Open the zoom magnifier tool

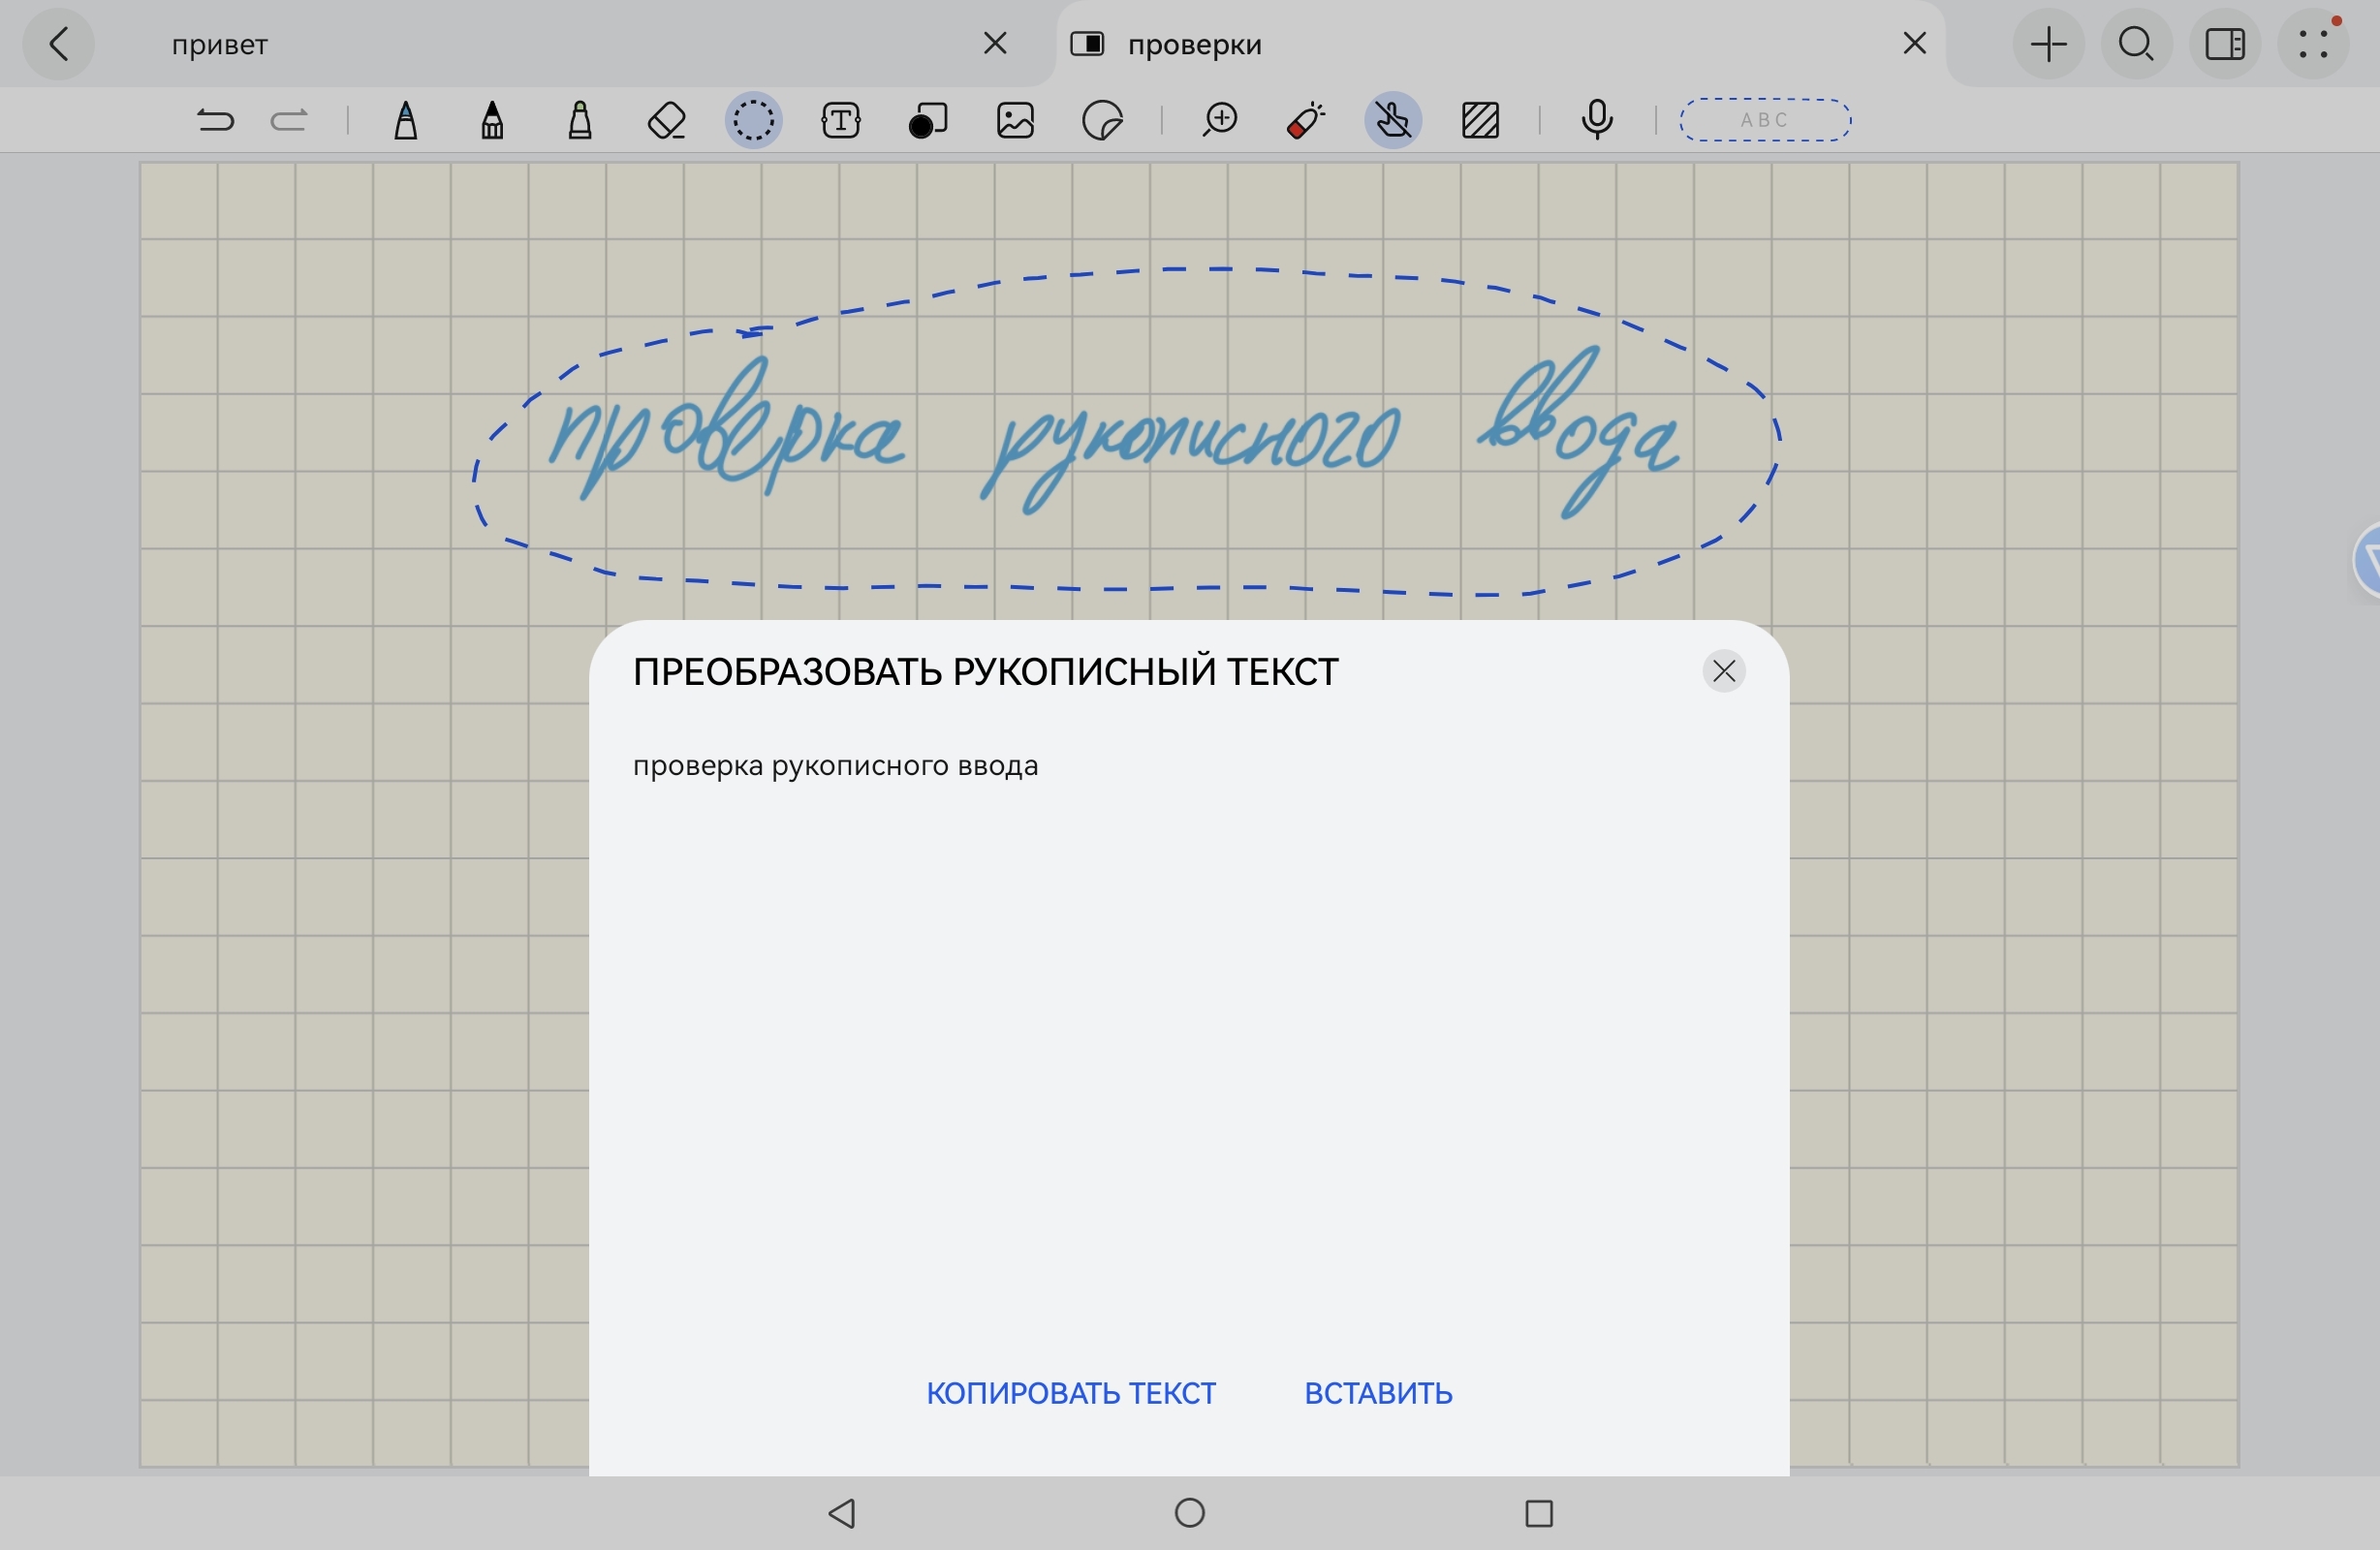coord(1220,121)
